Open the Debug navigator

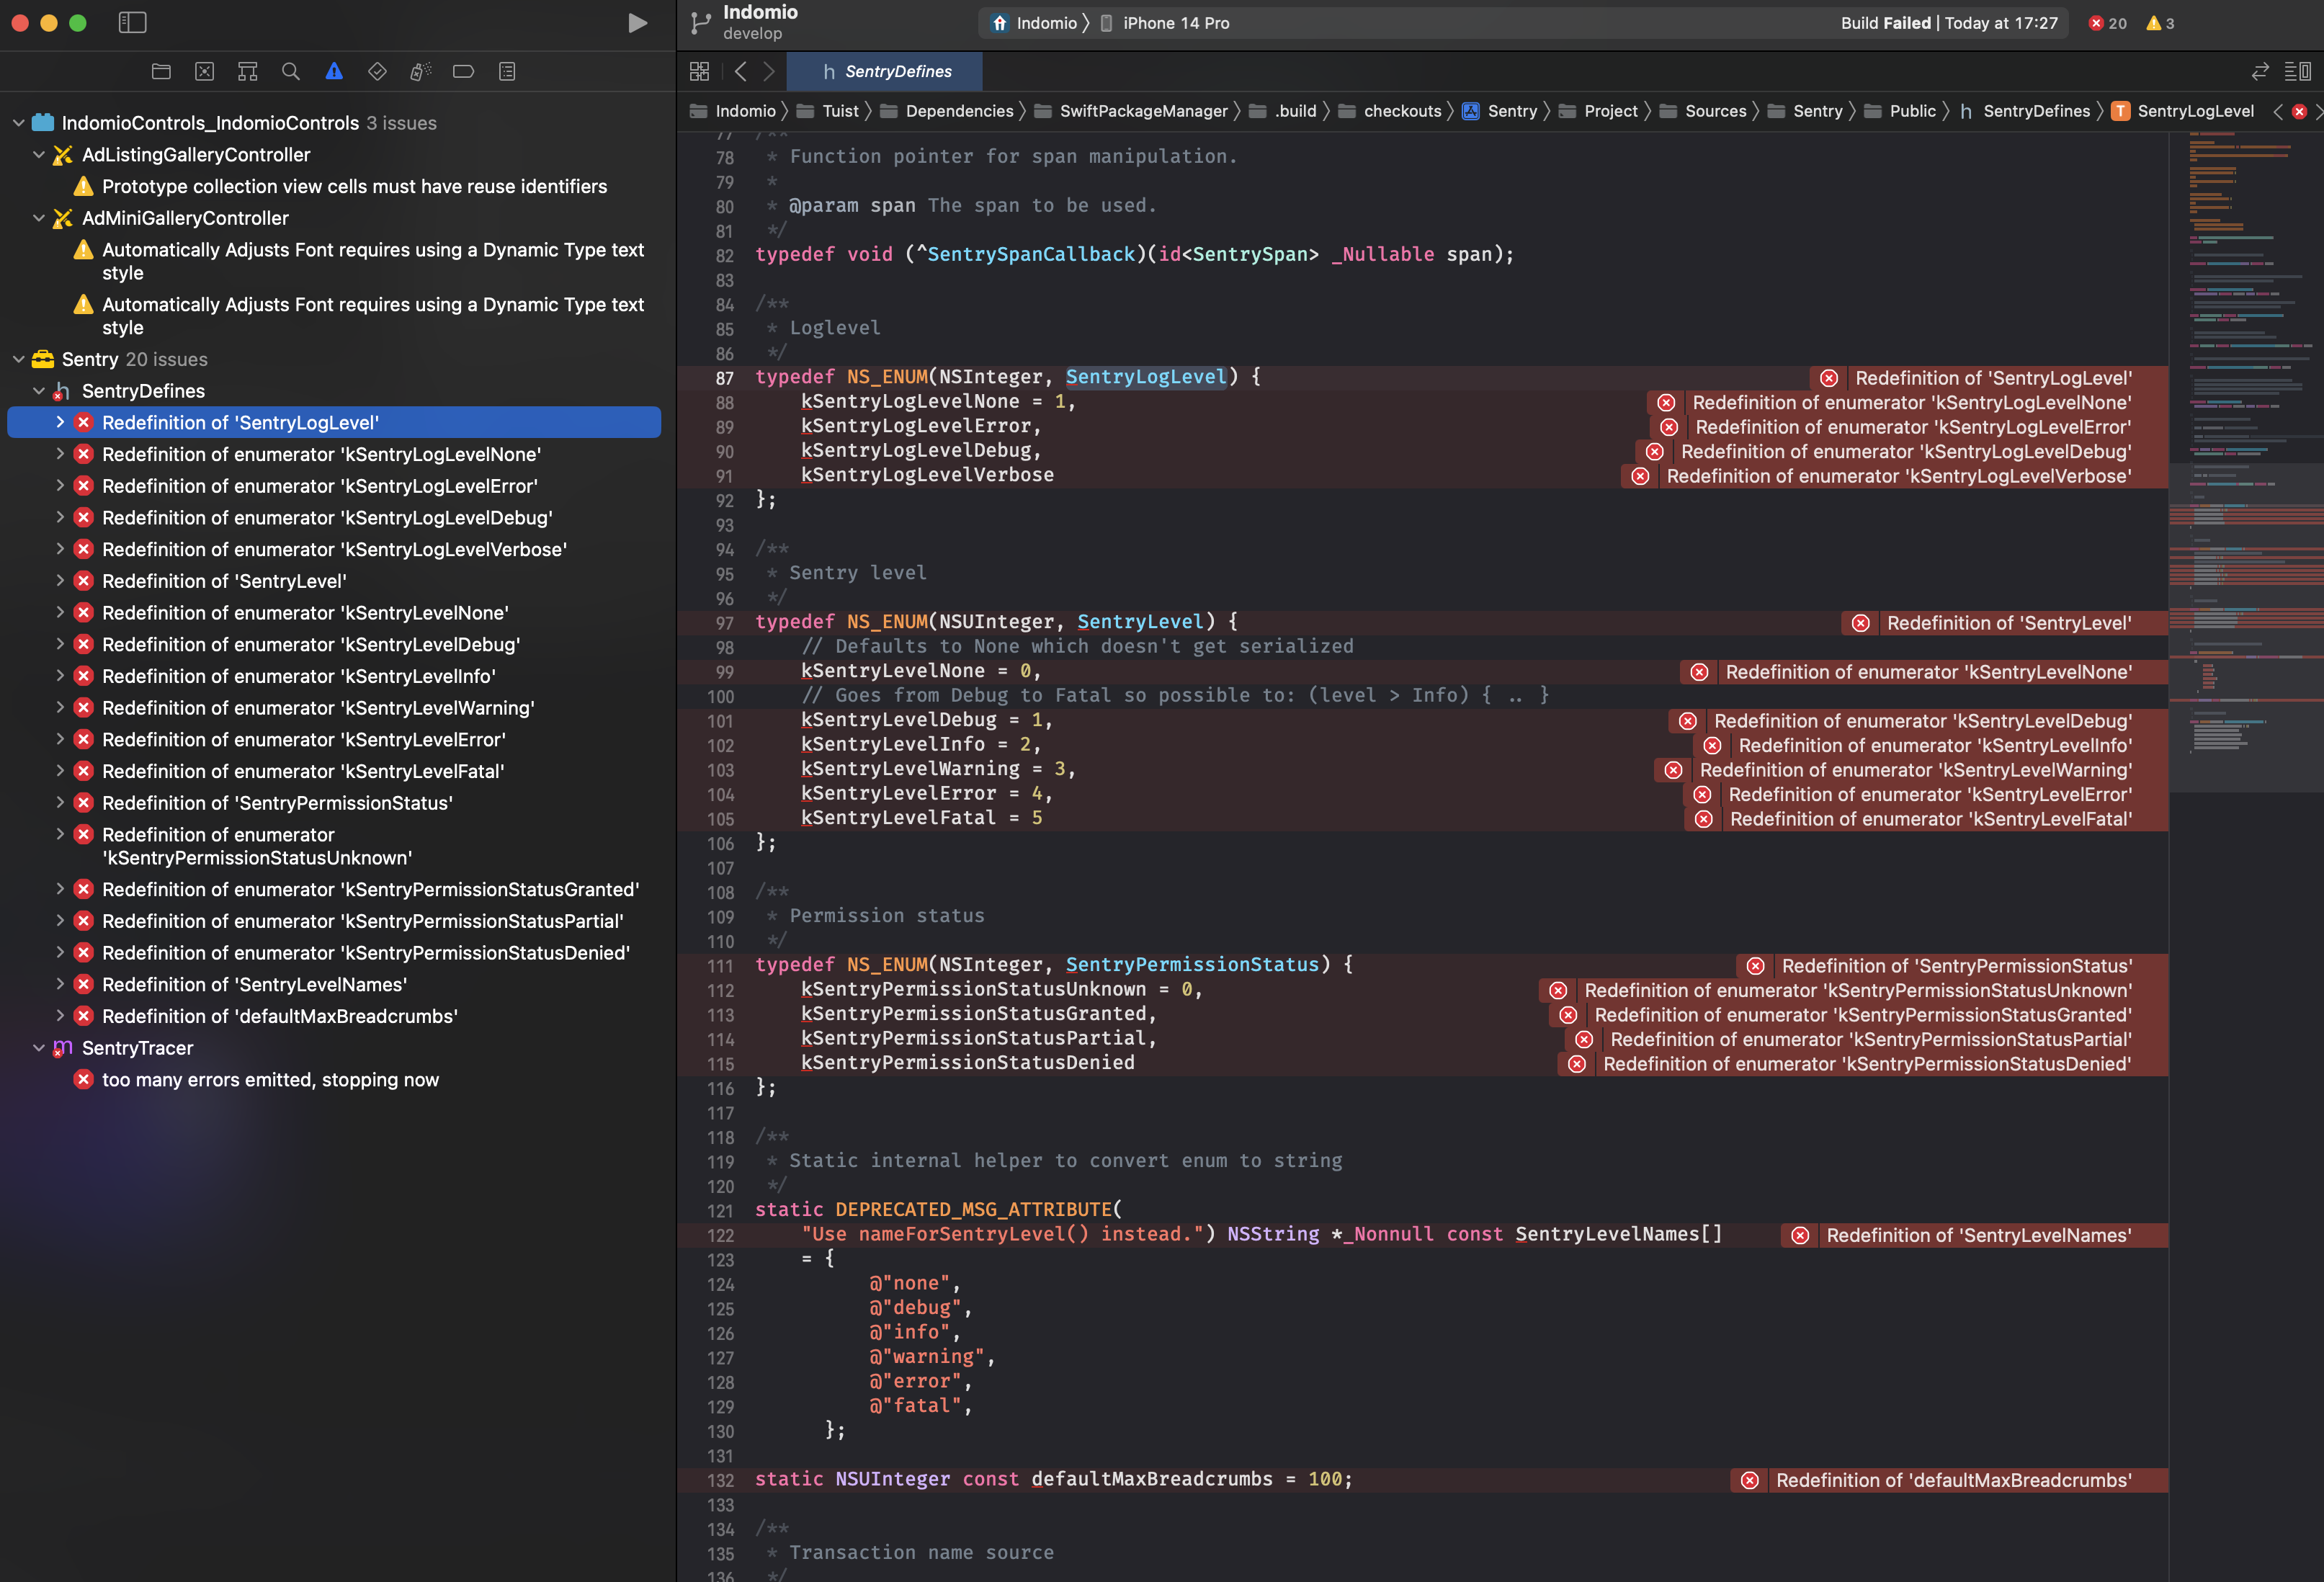pos(419,71)
